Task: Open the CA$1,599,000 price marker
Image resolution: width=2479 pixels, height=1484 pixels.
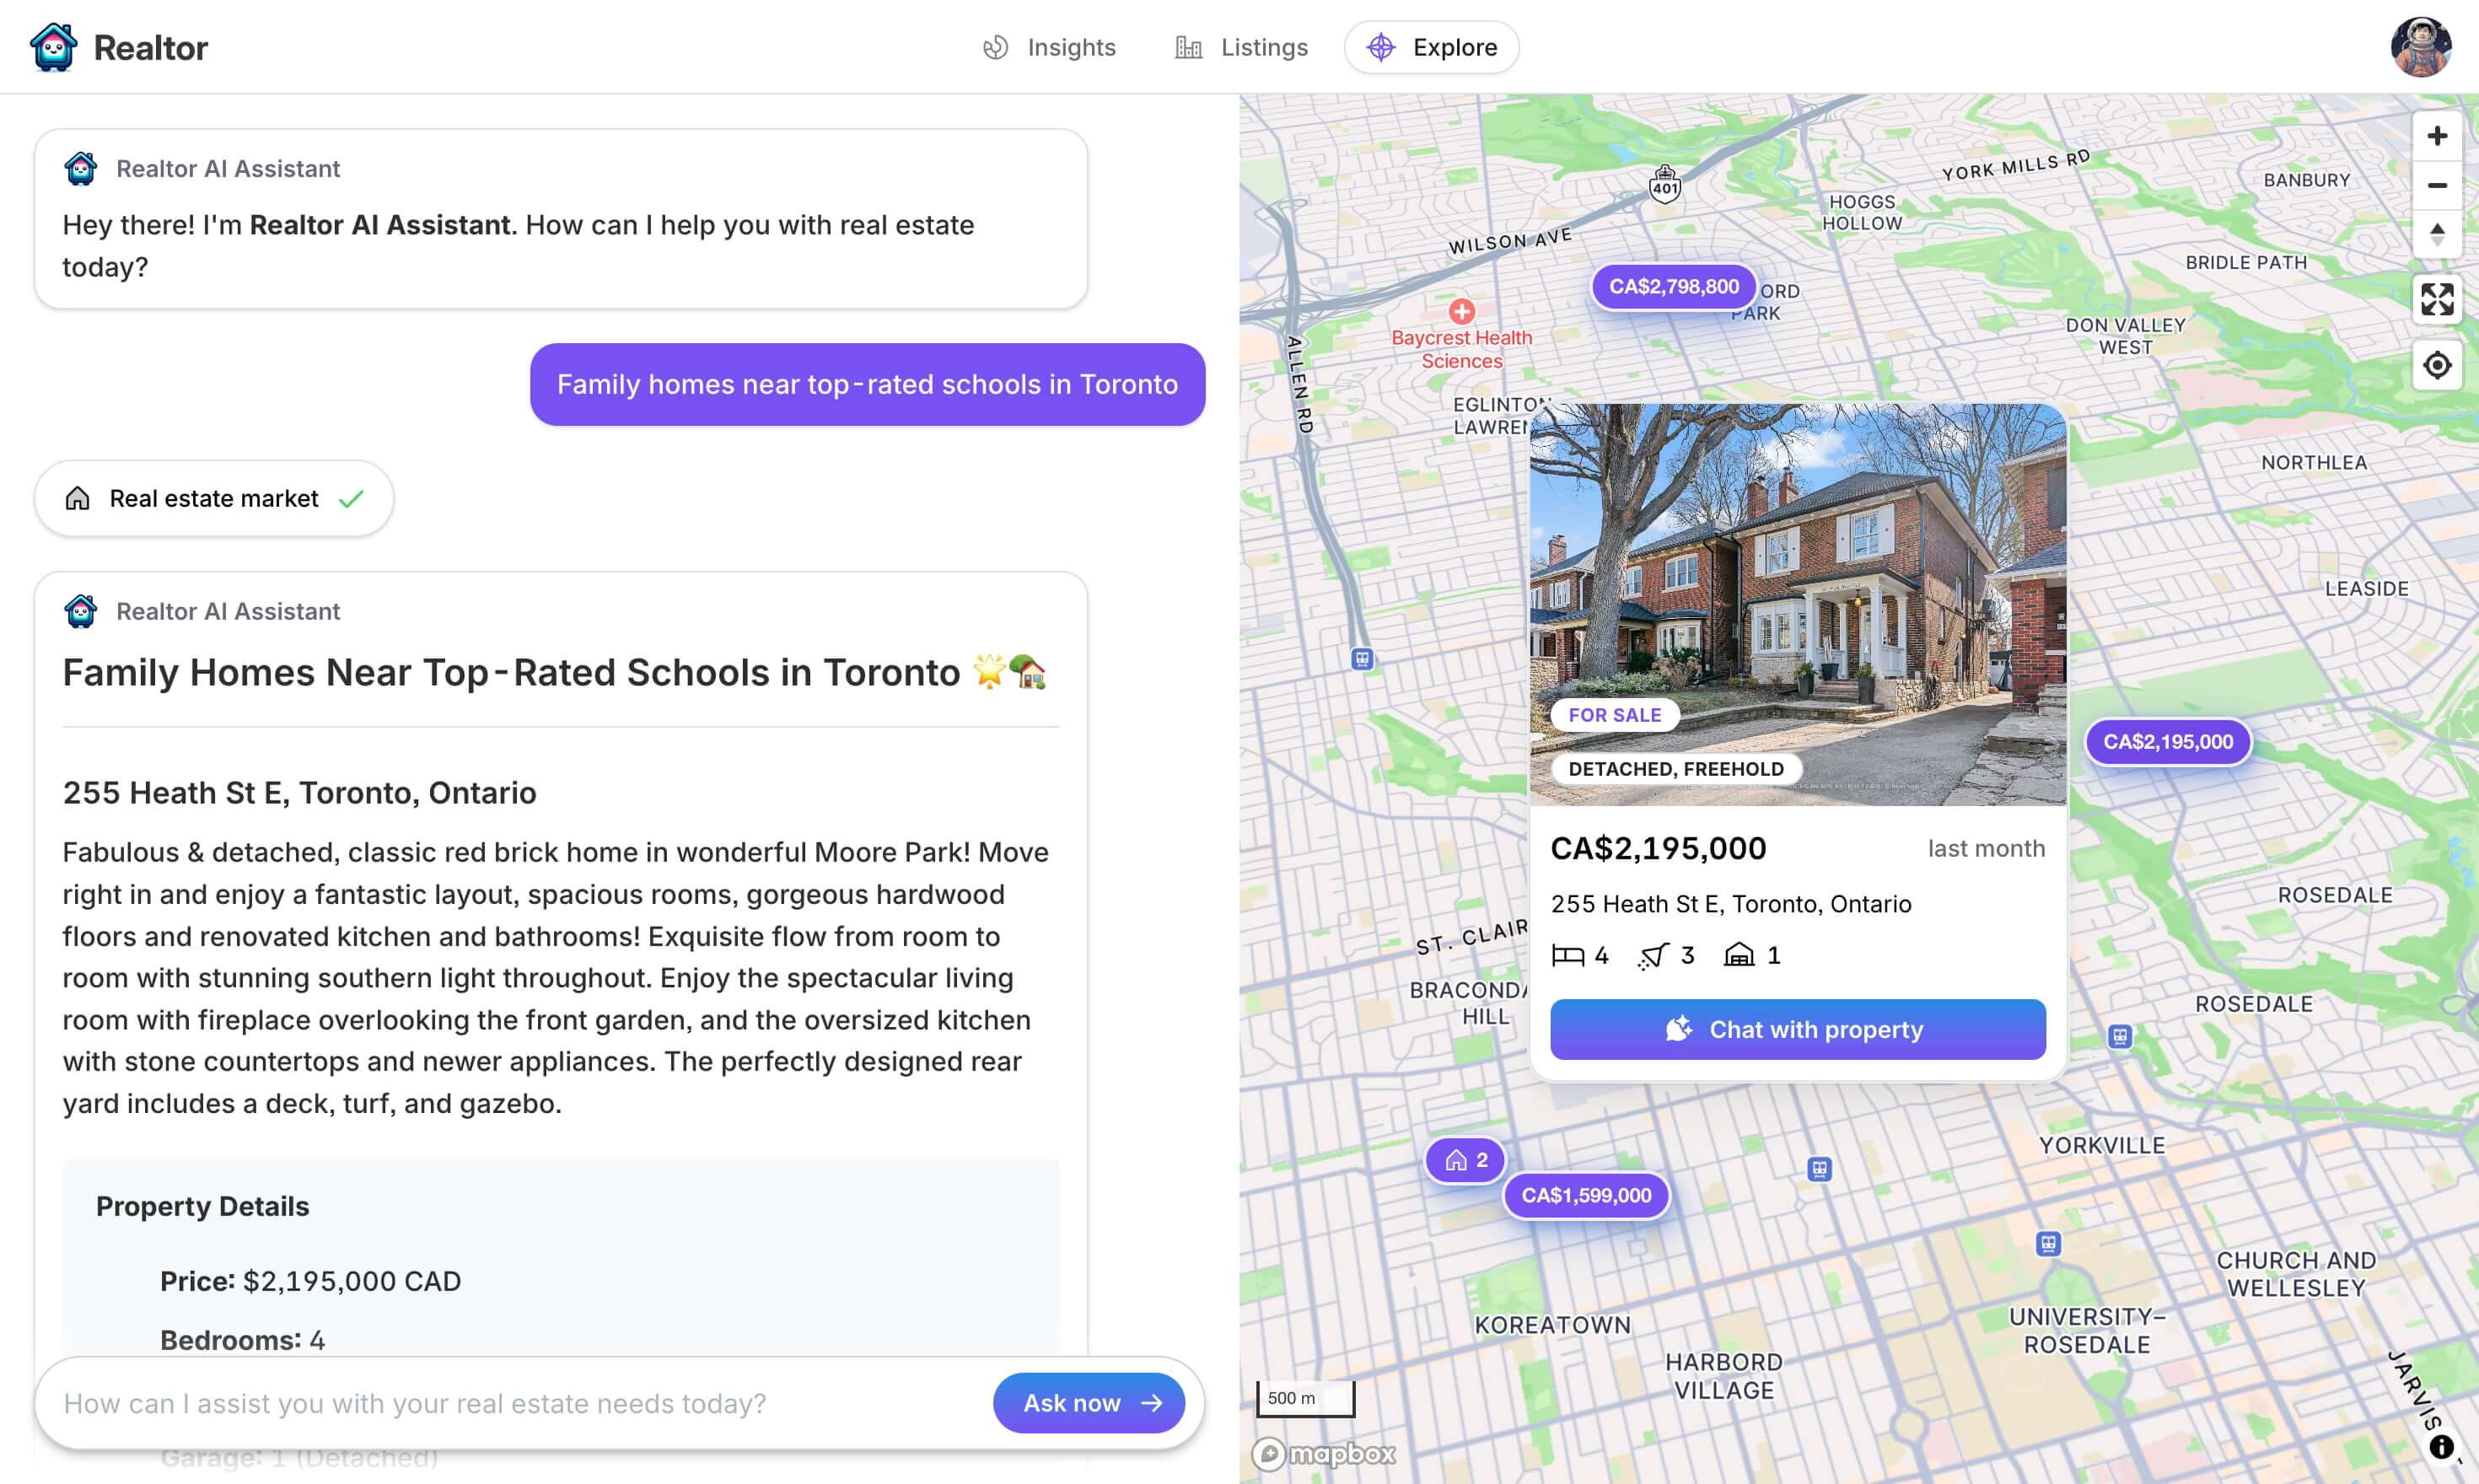Action: pos(1585,1195)
